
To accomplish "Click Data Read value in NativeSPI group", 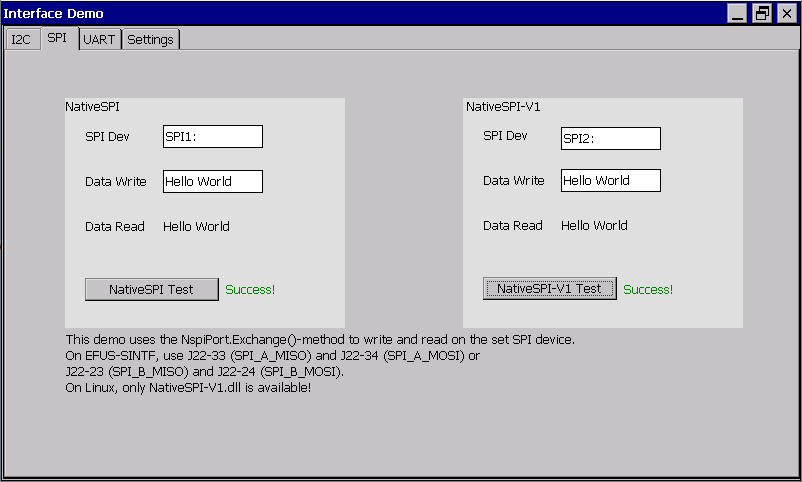I will [196, 226].
